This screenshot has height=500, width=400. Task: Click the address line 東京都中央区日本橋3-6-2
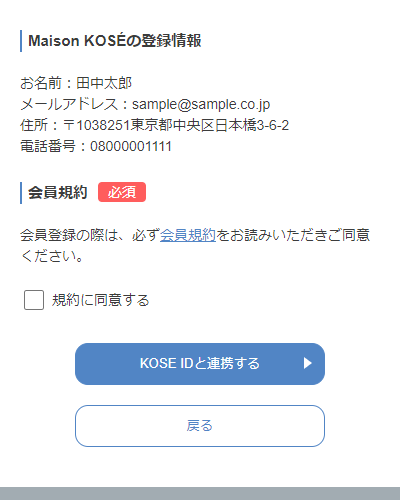coord(210,125)
